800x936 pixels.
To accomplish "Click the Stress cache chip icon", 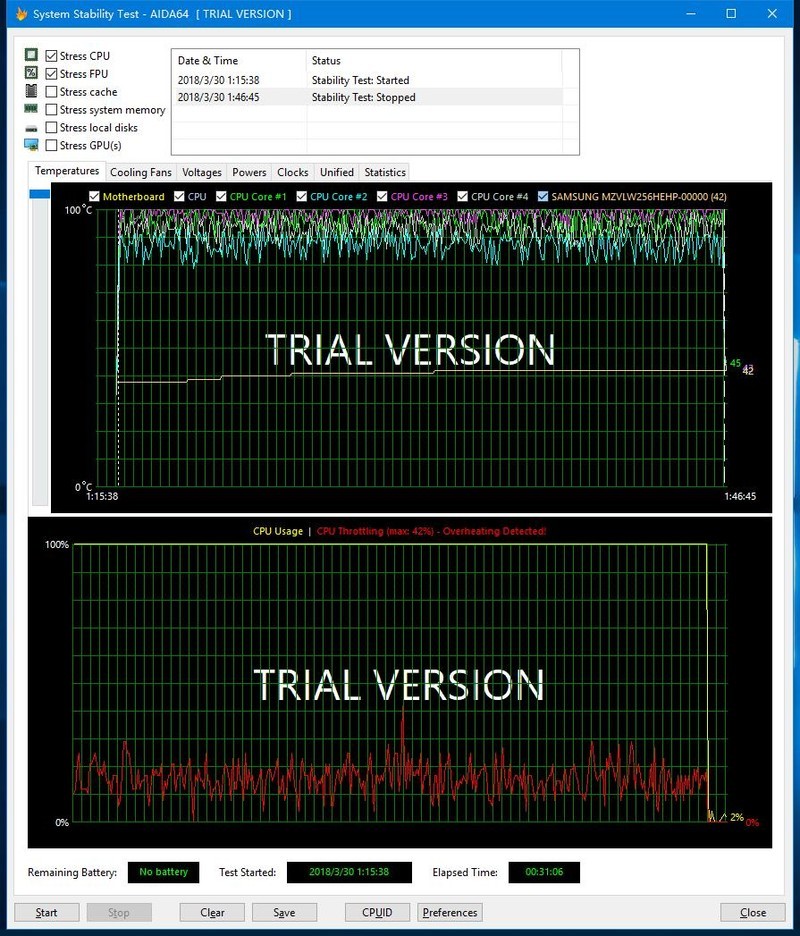I will tap(30, 91).
